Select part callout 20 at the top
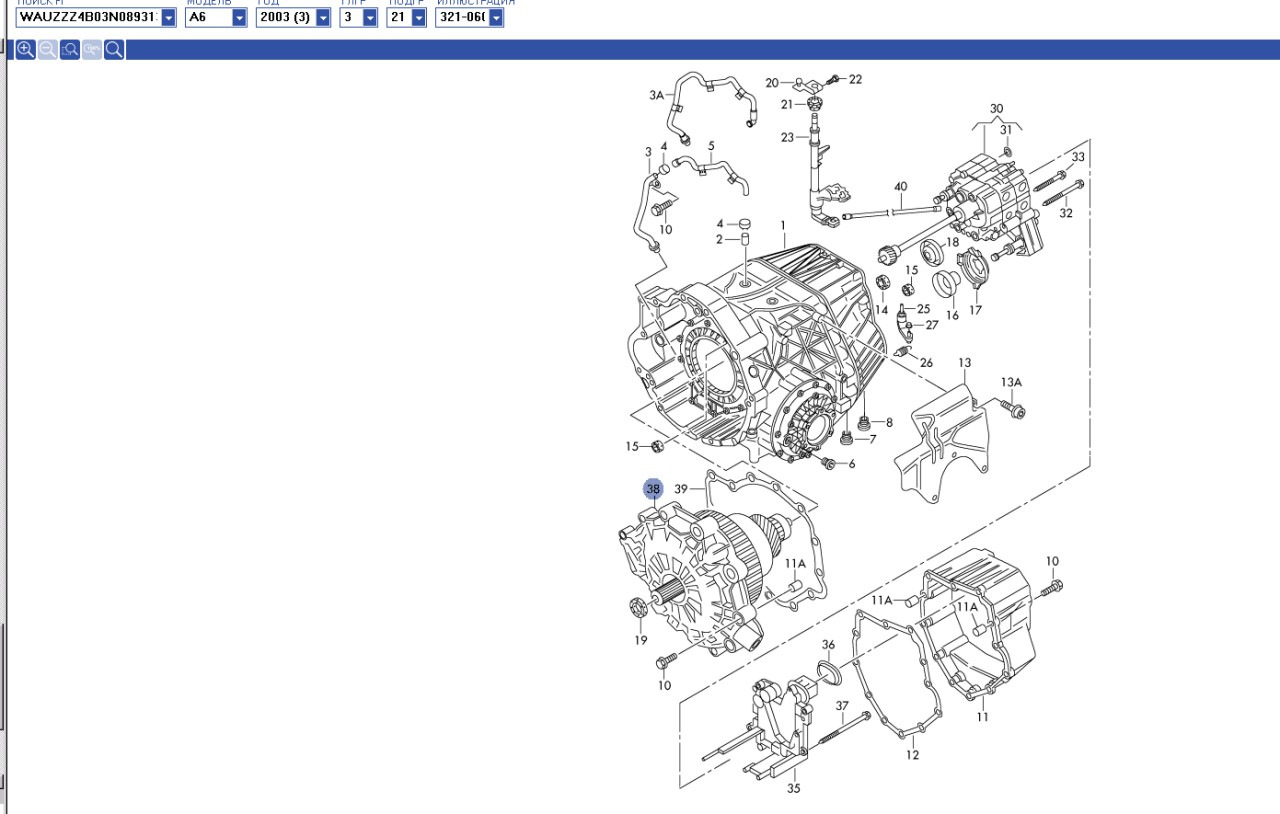 click(772, 82)
